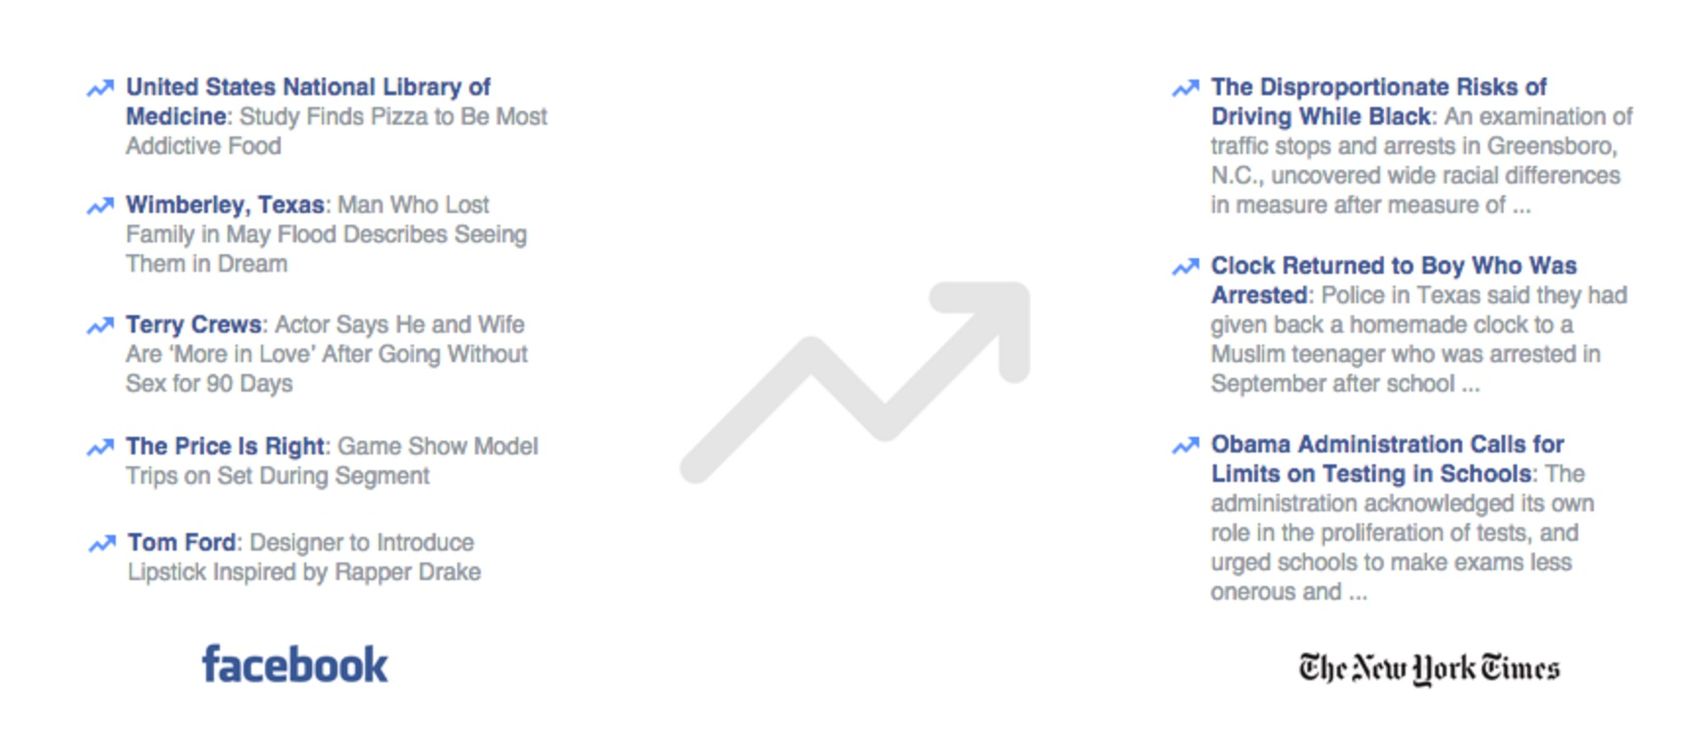
Task: Open the Tom Ford trending topic
Action: pos(182,542)
